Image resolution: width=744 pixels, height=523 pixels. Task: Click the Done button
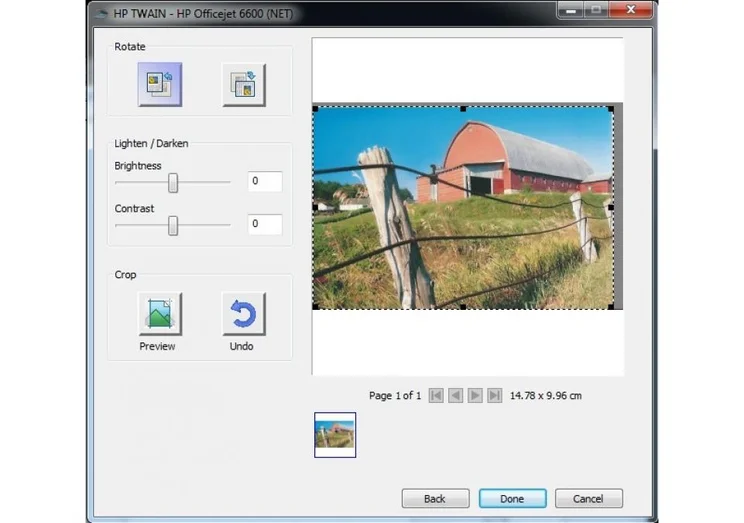[512, 498]
